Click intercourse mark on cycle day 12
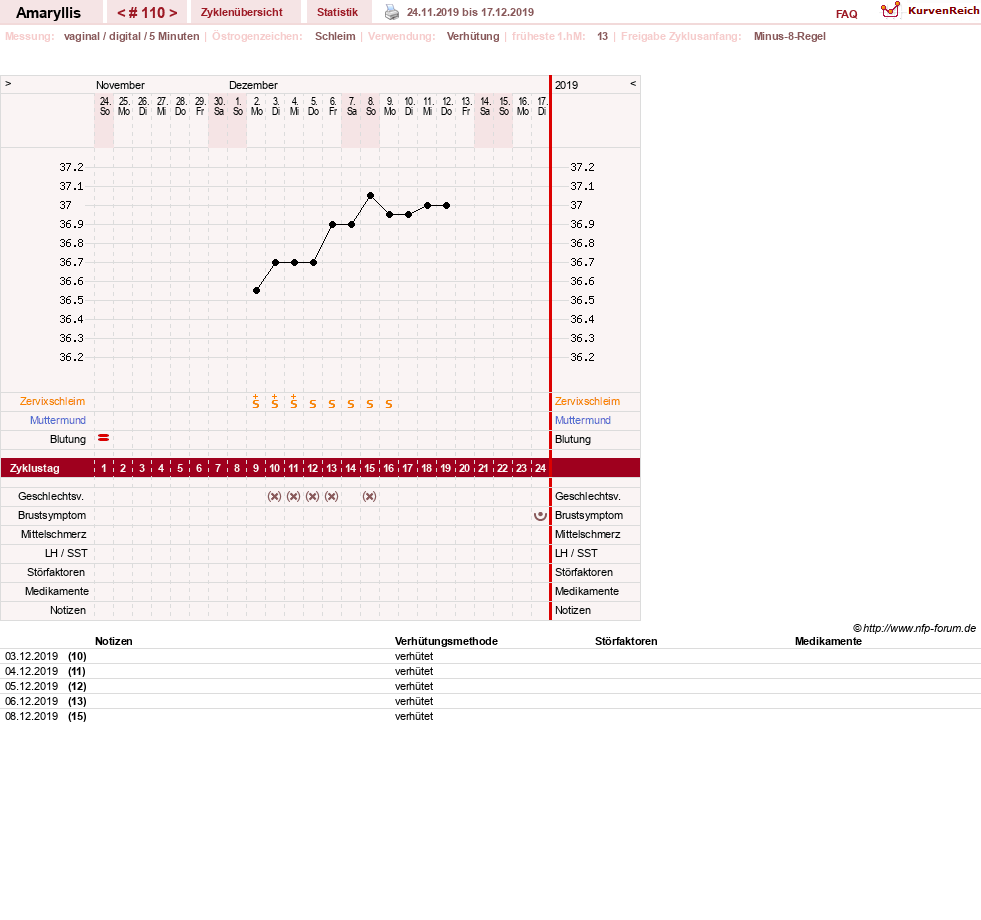The width and height of the screenshot is (981, 920). [x=313, y=496]
